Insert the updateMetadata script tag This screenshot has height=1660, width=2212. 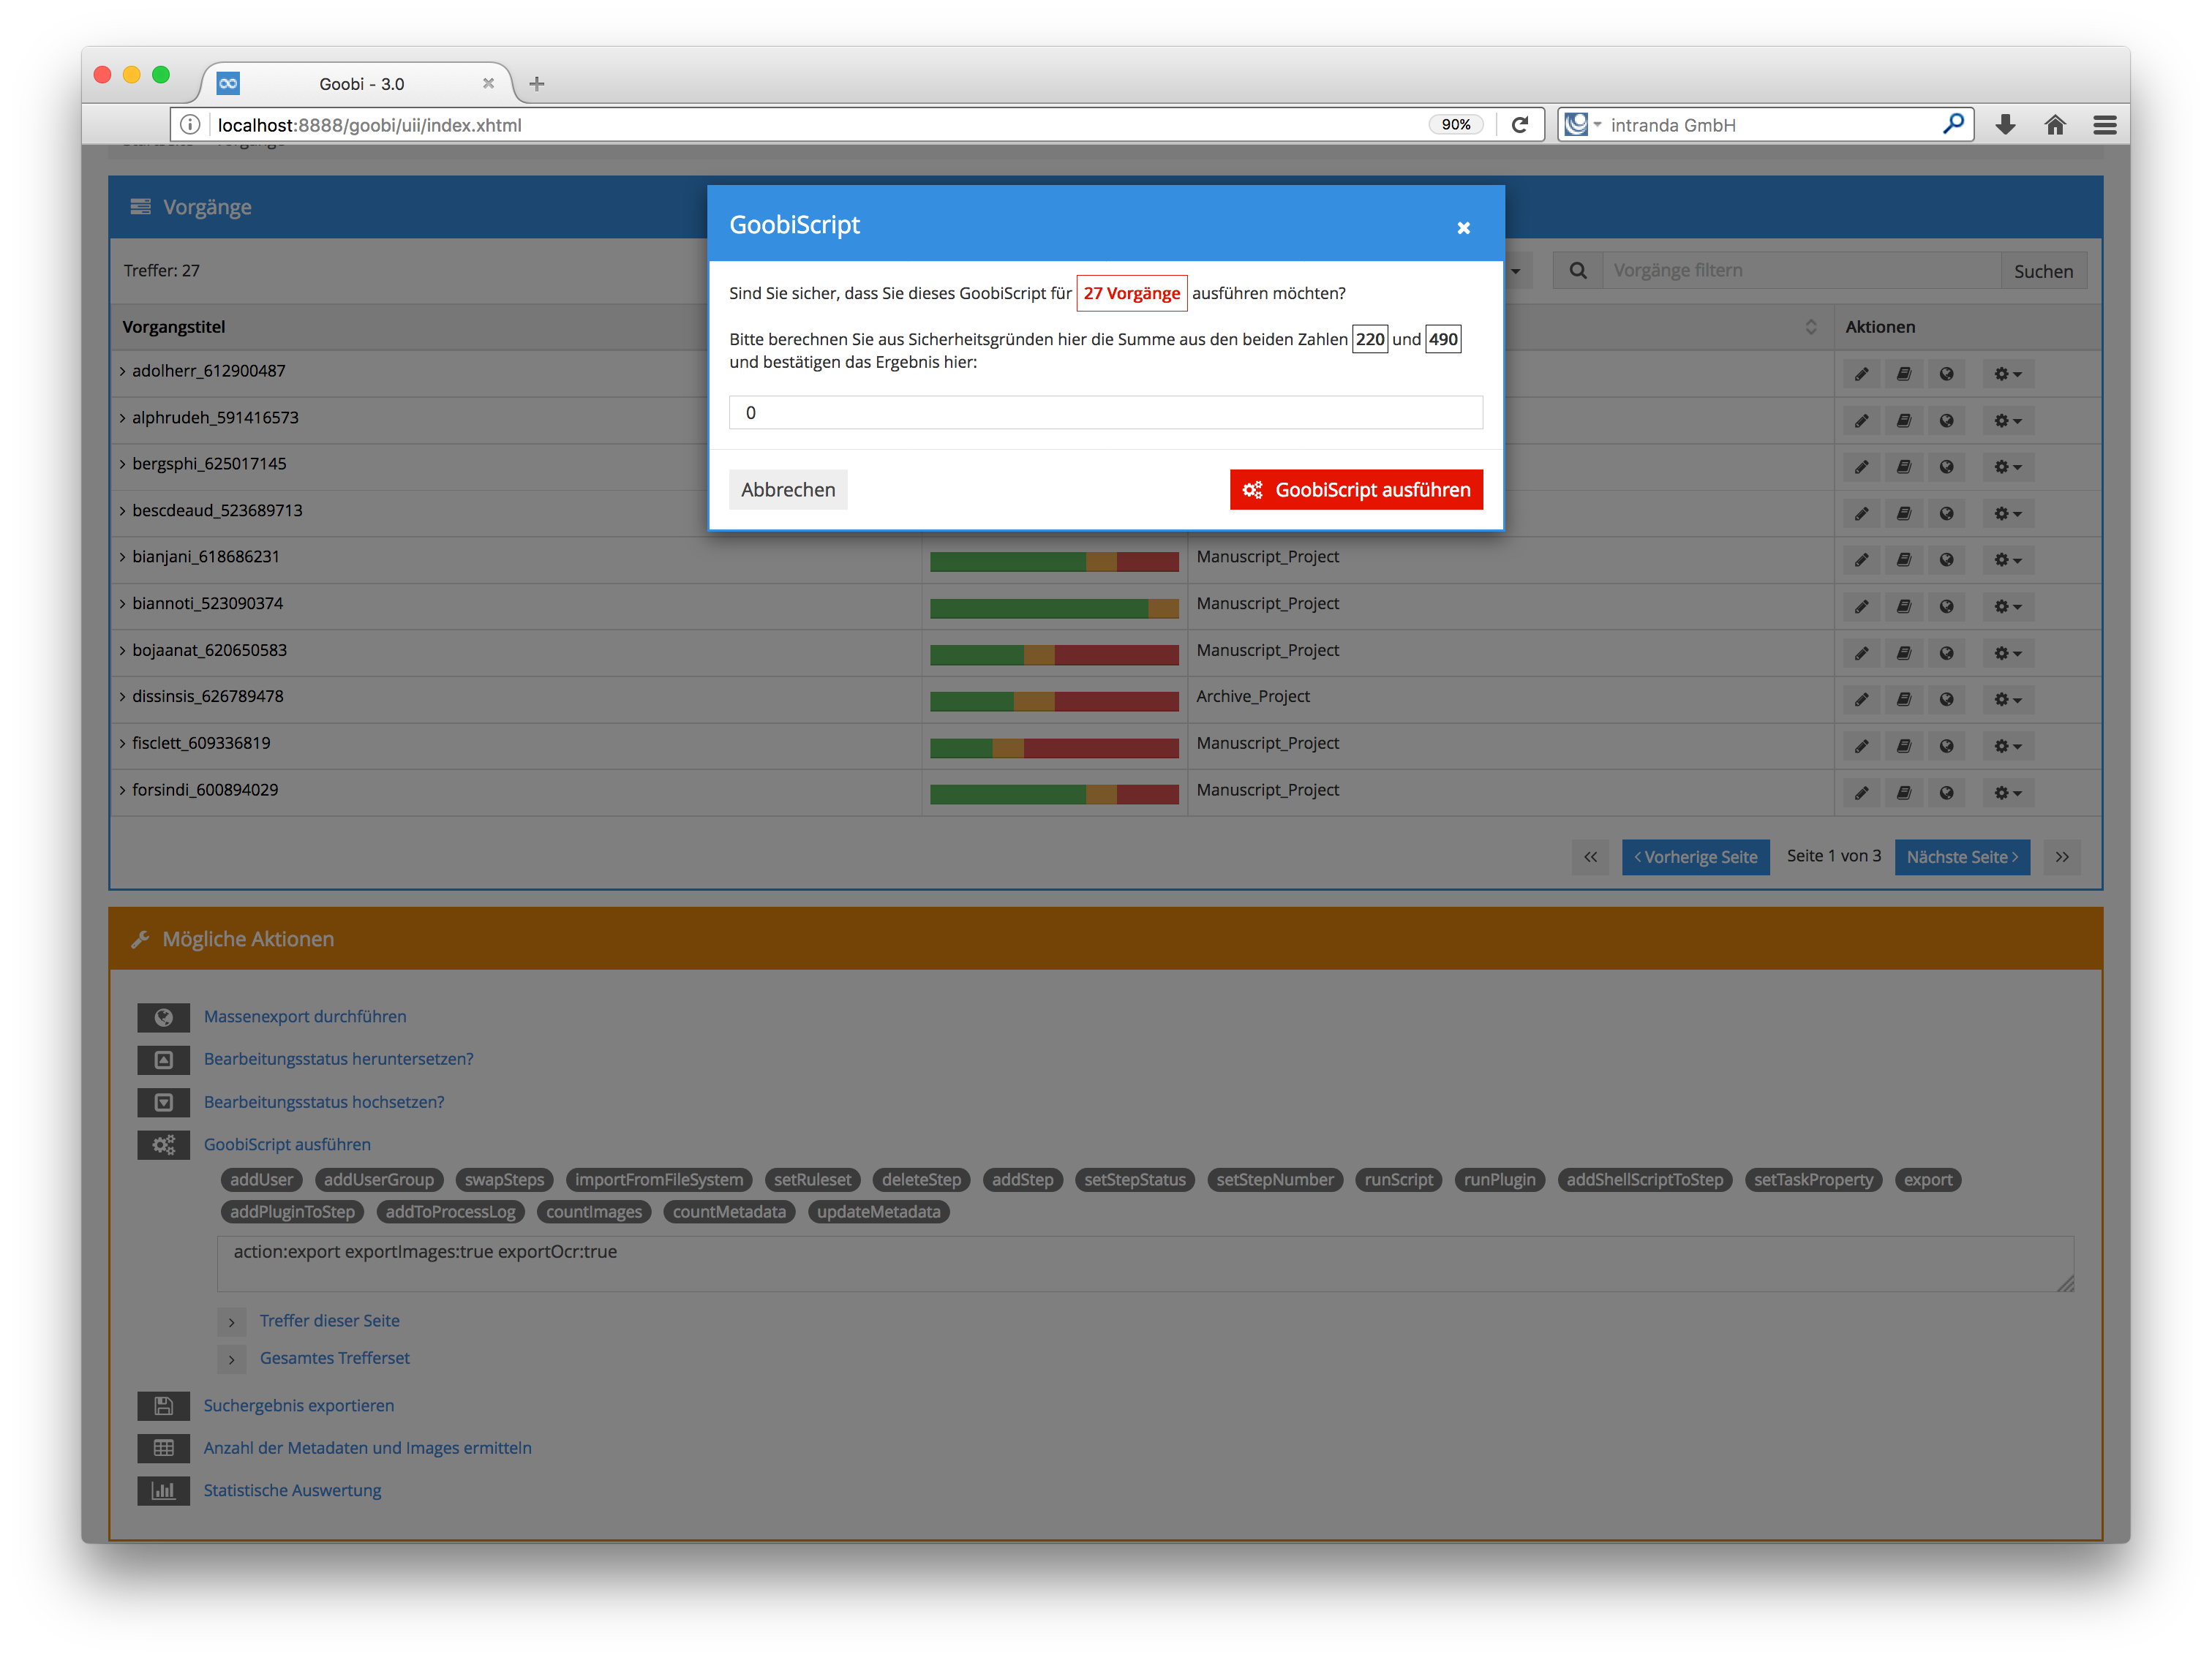click(879, 1212)
